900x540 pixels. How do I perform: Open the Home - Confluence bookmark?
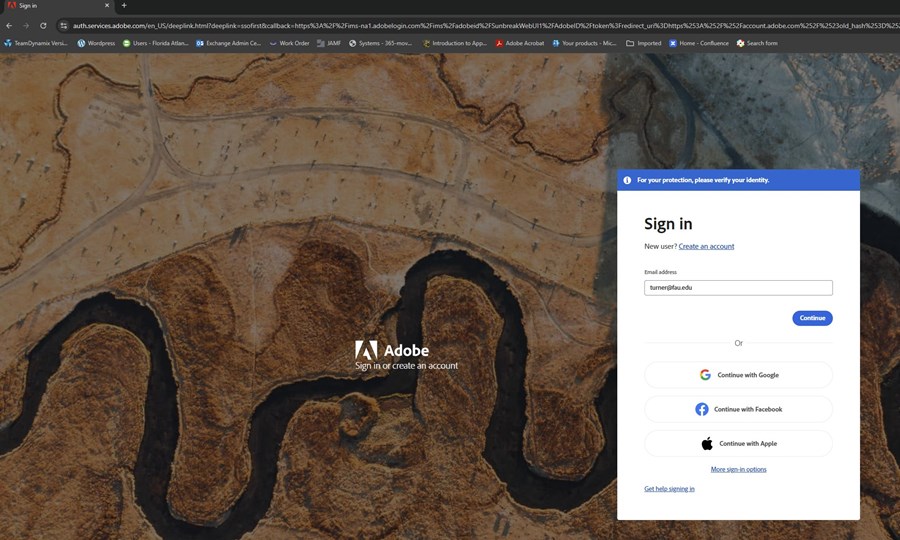(699, 43)
